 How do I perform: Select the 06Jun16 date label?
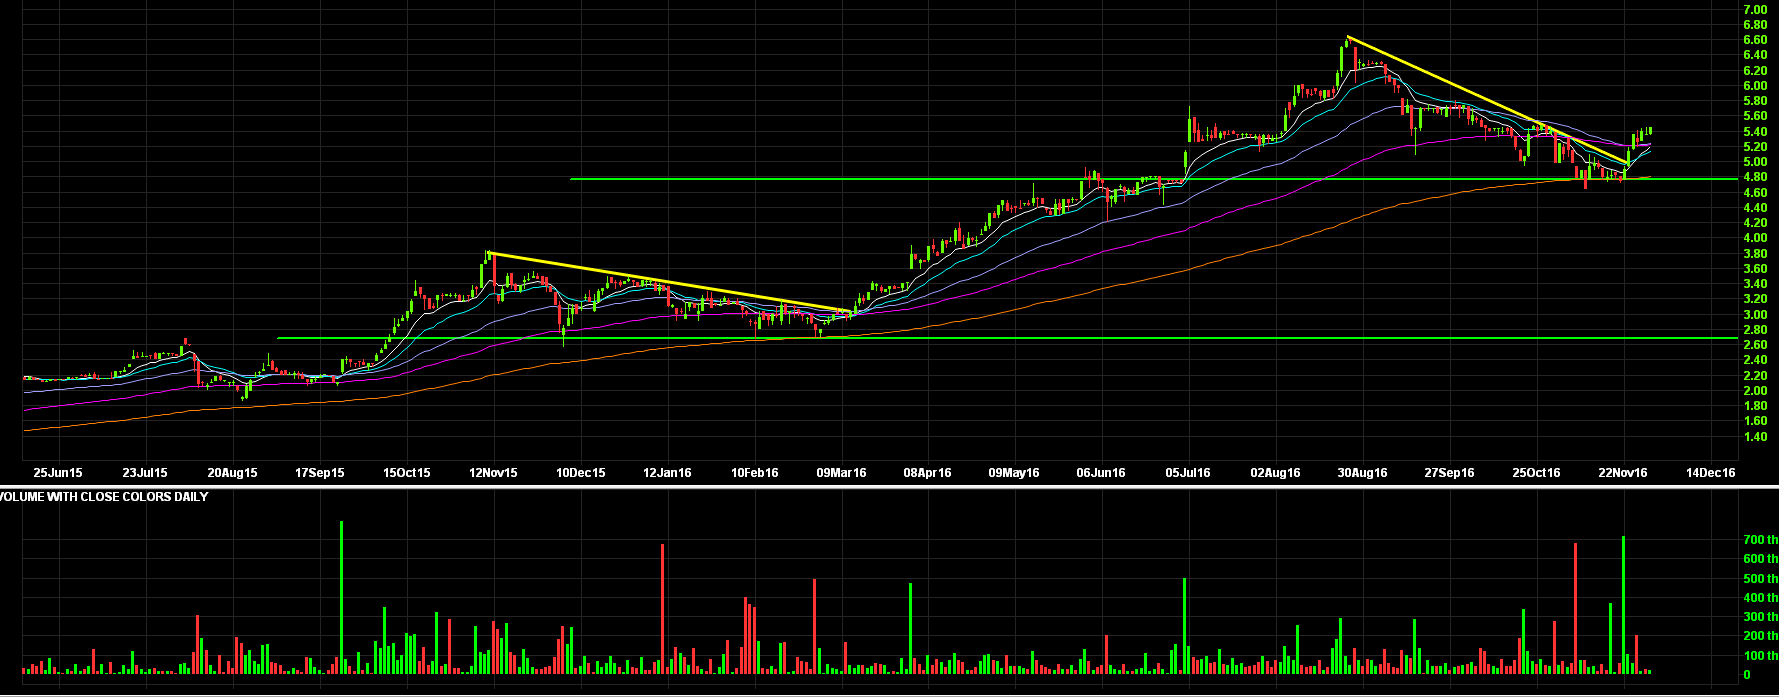(1101, 473)
